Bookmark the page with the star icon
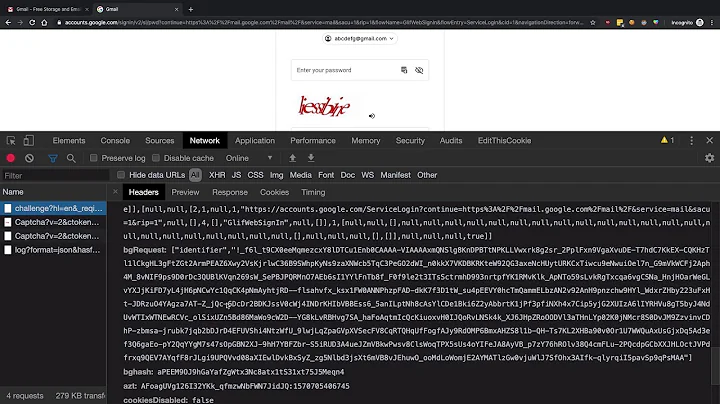The width and height of the screenshot is (720, 404). click(x=593, y=22)
